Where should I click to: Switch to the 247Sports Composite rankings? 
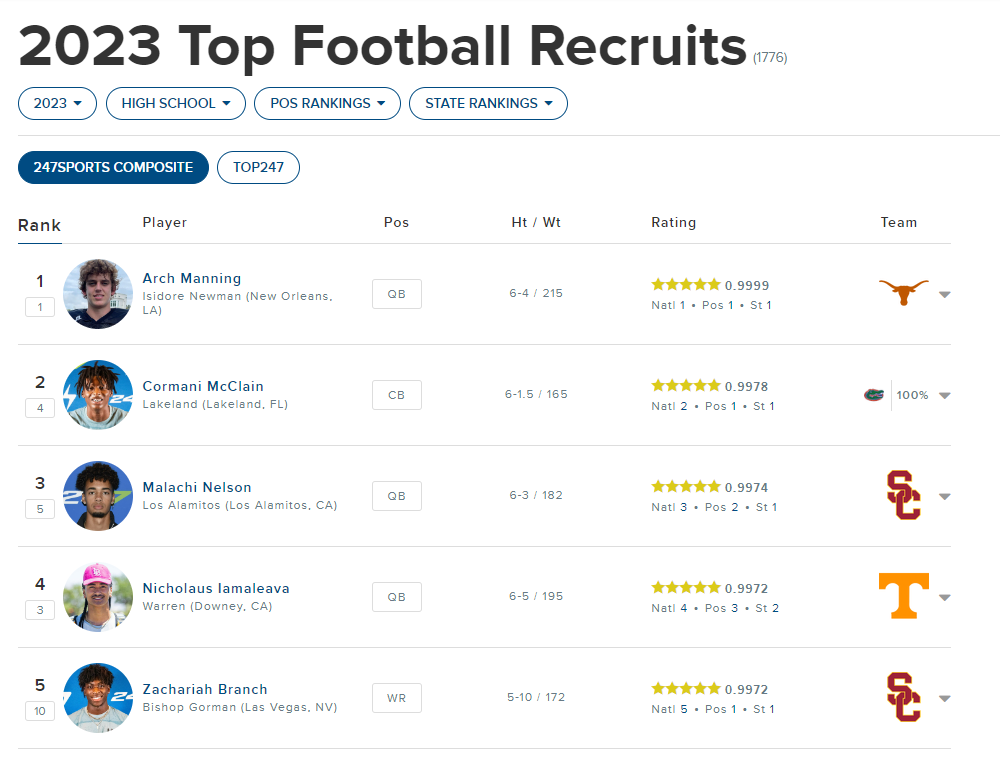point(113,167)
